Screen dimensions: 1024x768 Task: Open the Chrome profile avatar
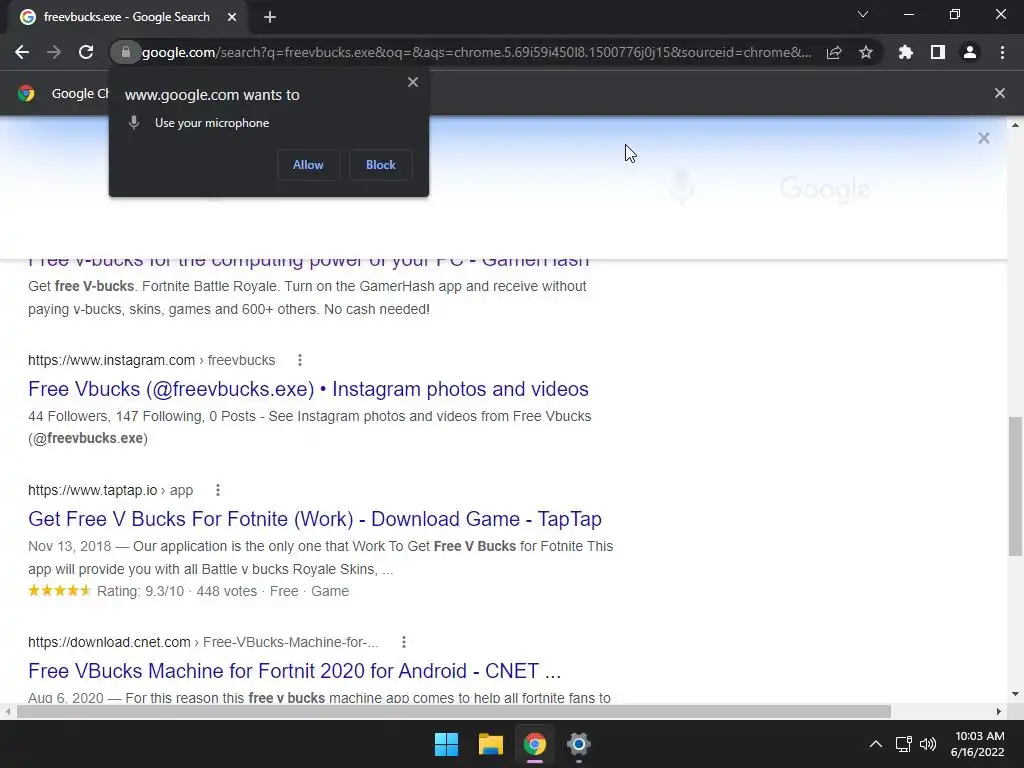pyautogui.click(x=970, y=52)
